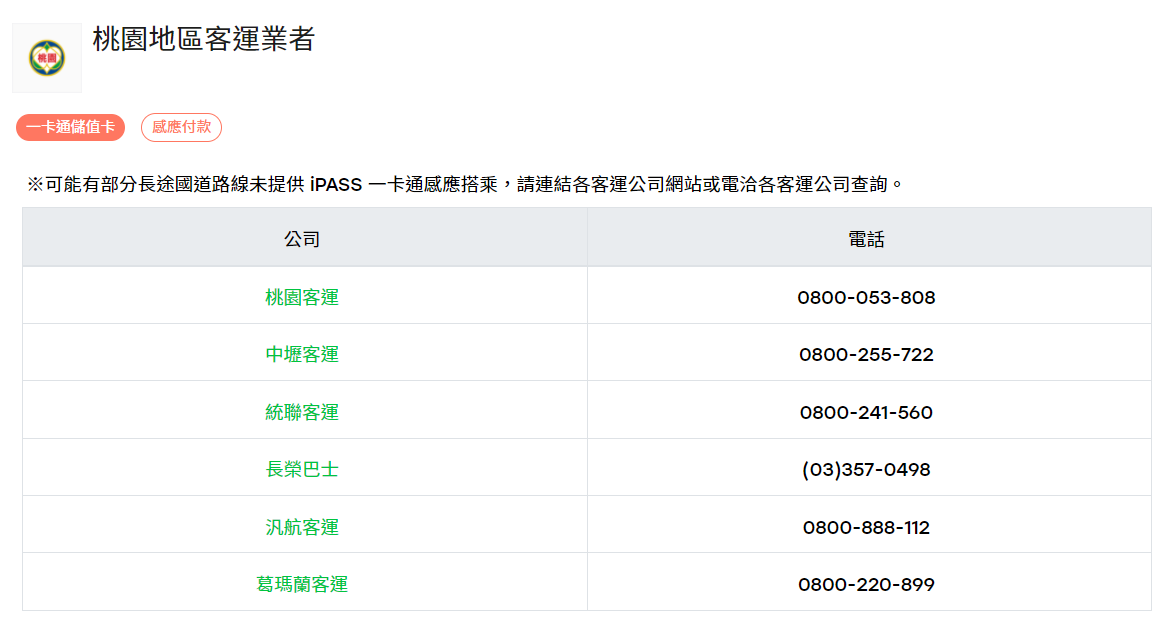Open the 中壢客運 company link

point(302,354)
